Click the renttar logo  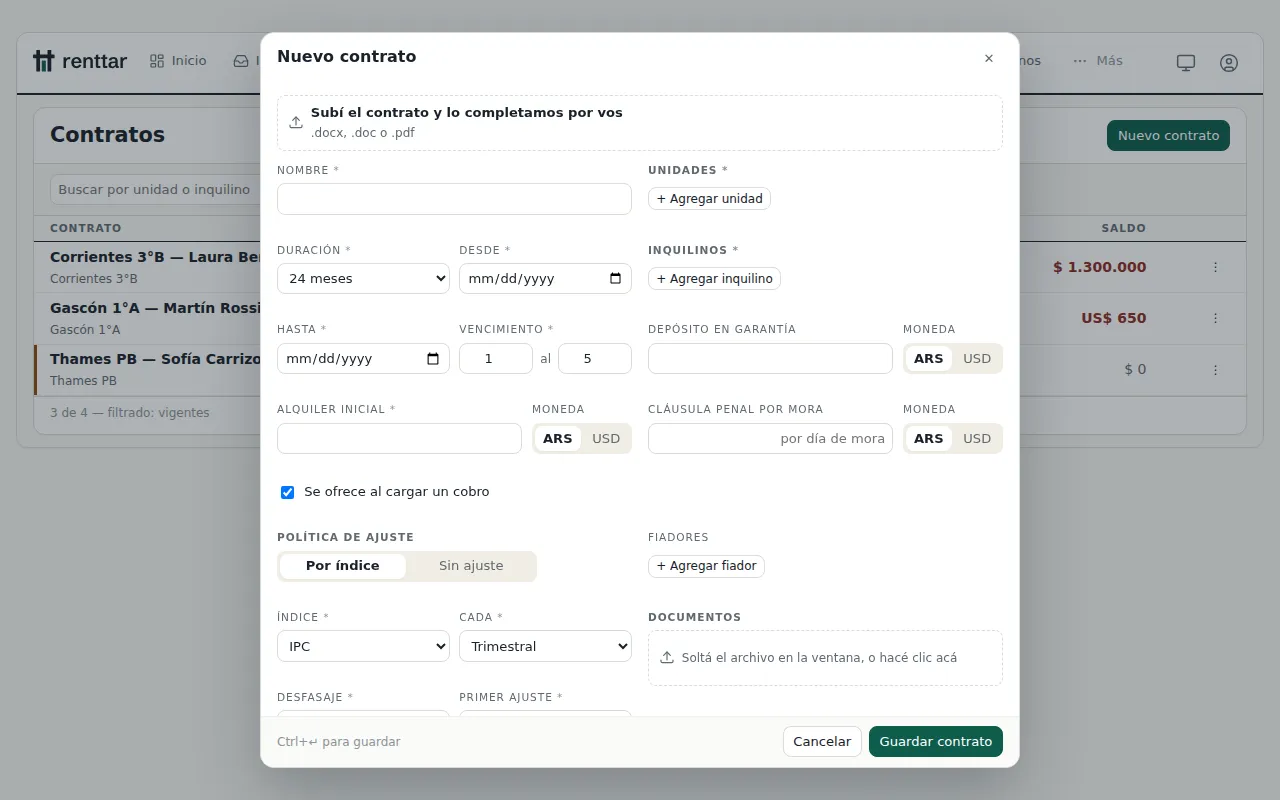[80, 61]
